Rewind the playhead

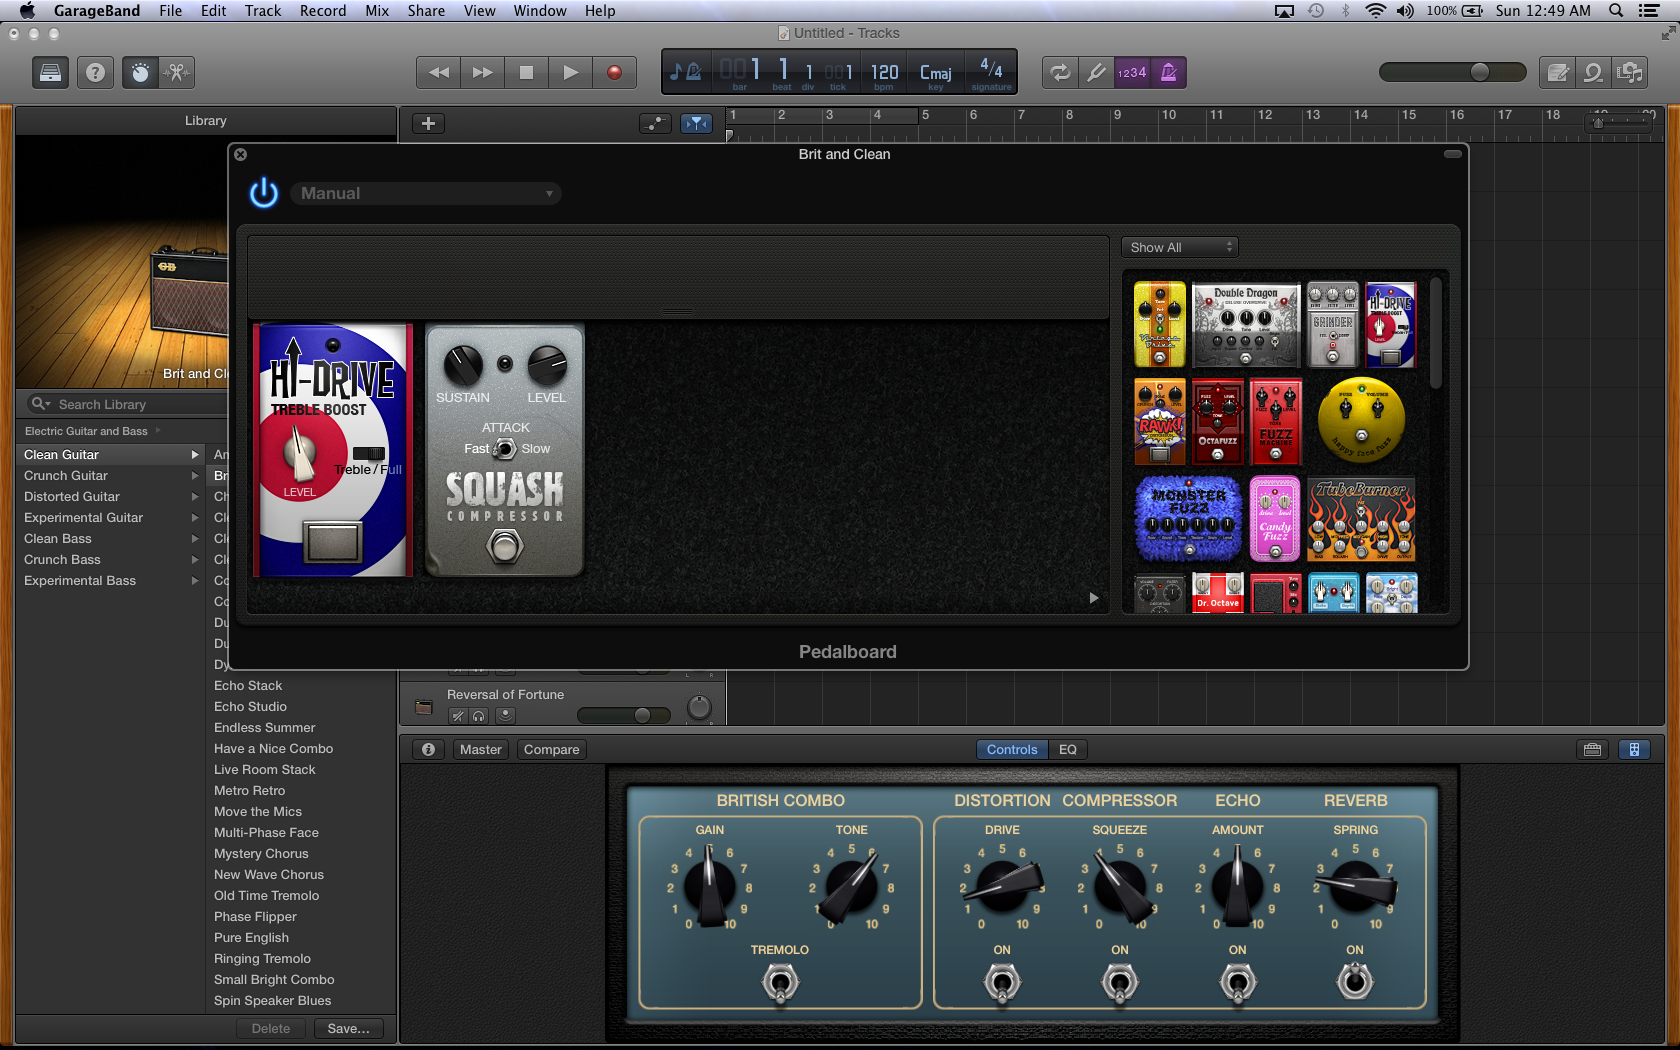(x=438, y=72)
